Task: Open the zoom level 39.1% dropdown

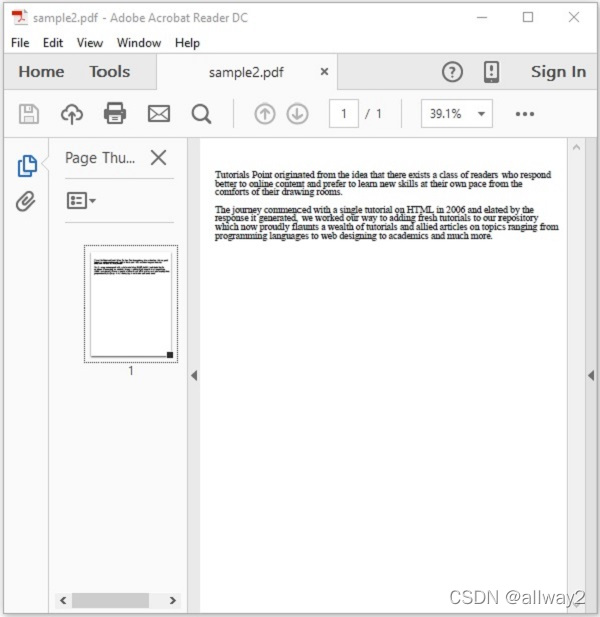Action: (456, 114)
